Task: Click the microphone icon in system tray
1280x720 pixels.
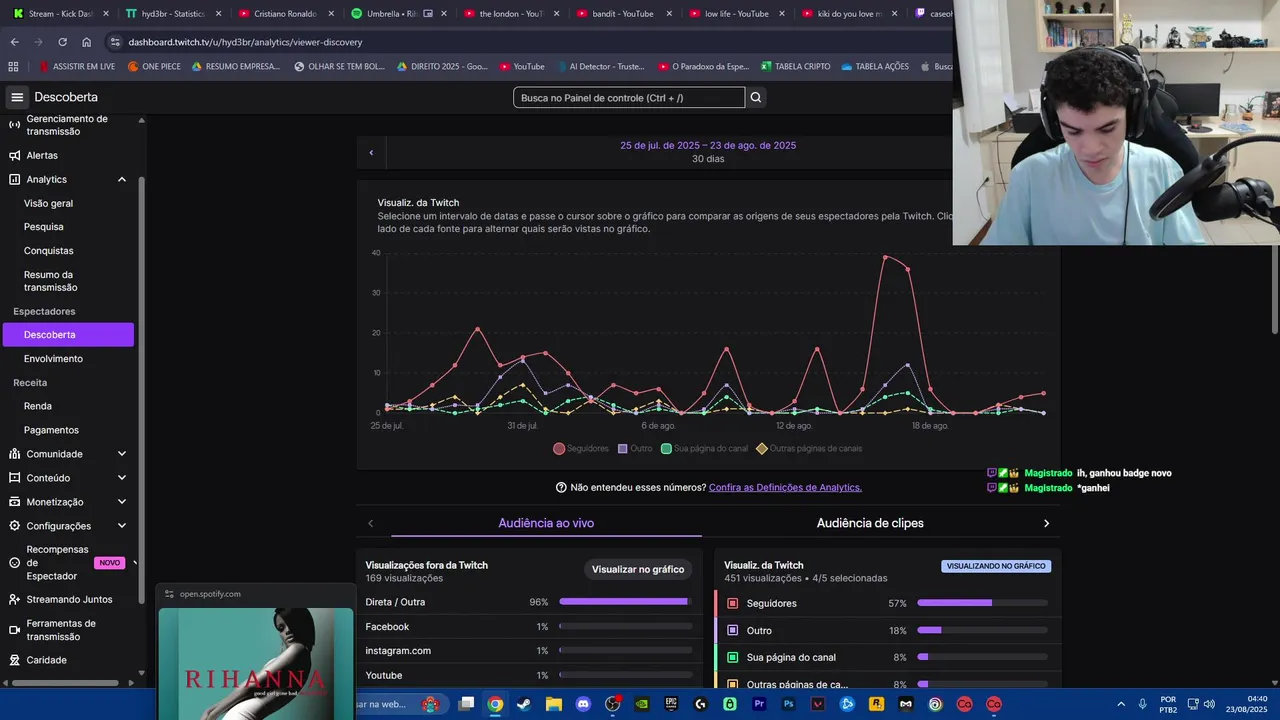Action: coord(1142,704)
